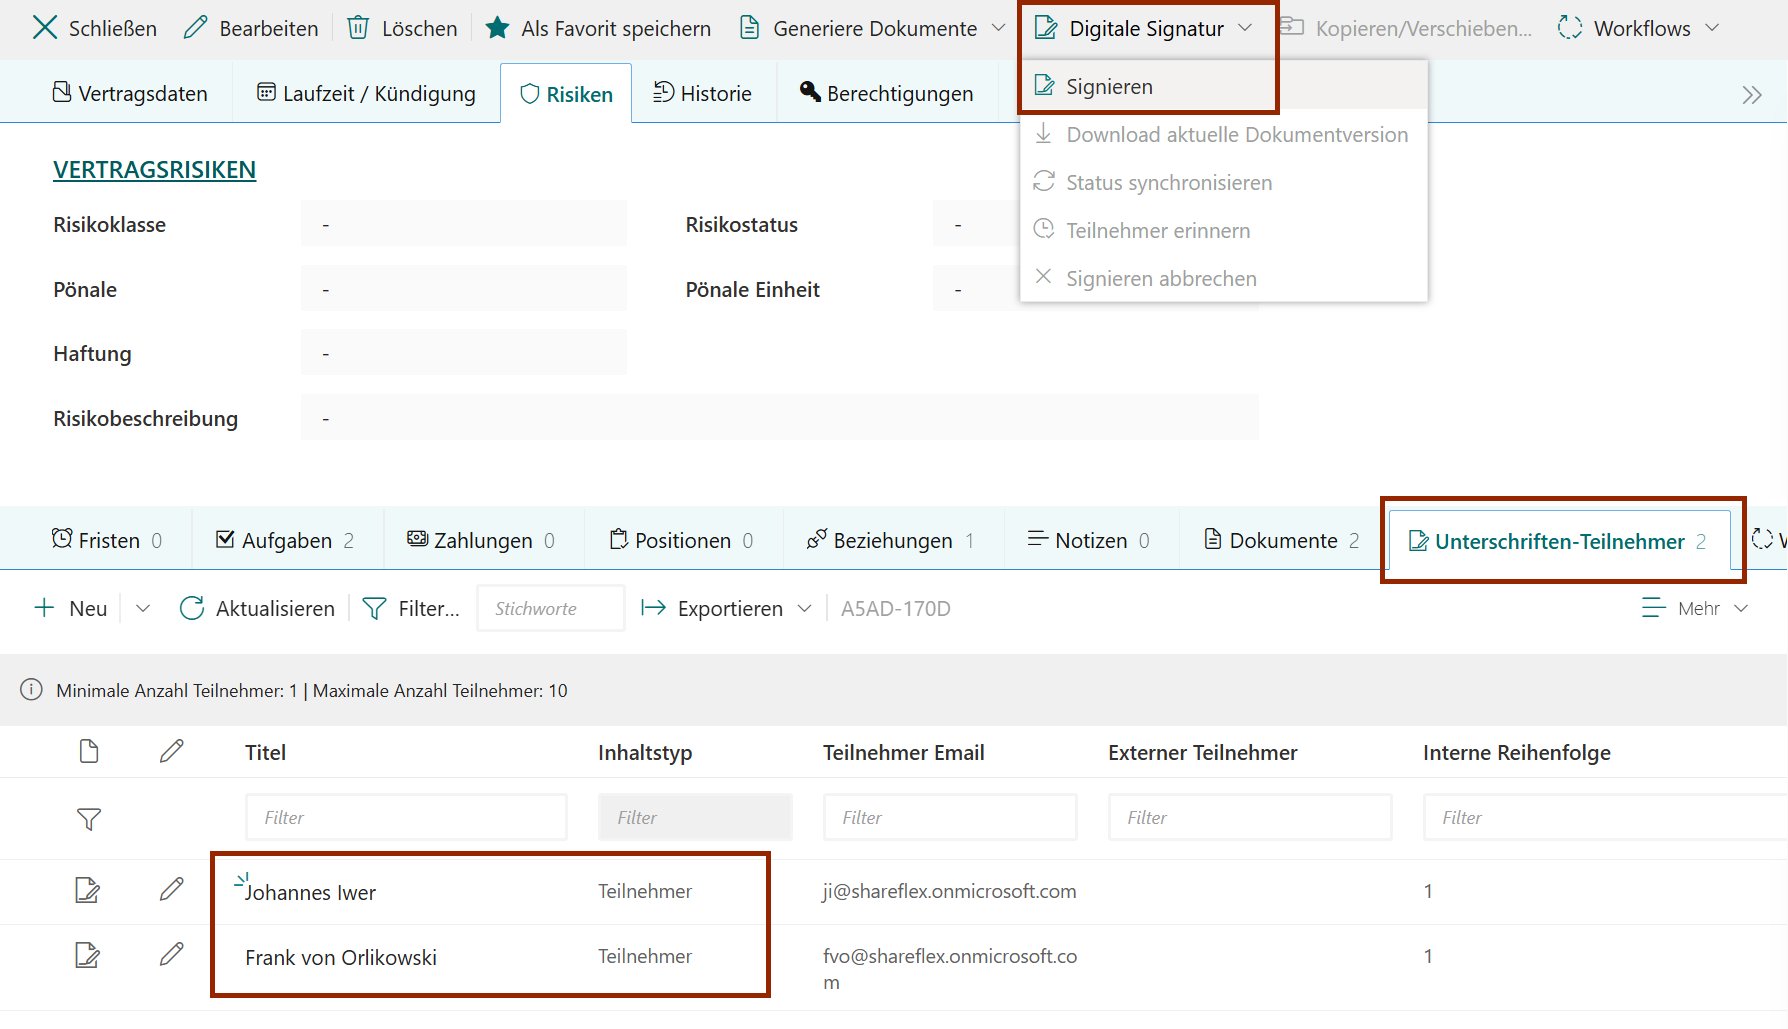The height and width of the screenshot is (1029, 1788).
Task: Show more tabs with double chevron
Action: (1751, 95)
